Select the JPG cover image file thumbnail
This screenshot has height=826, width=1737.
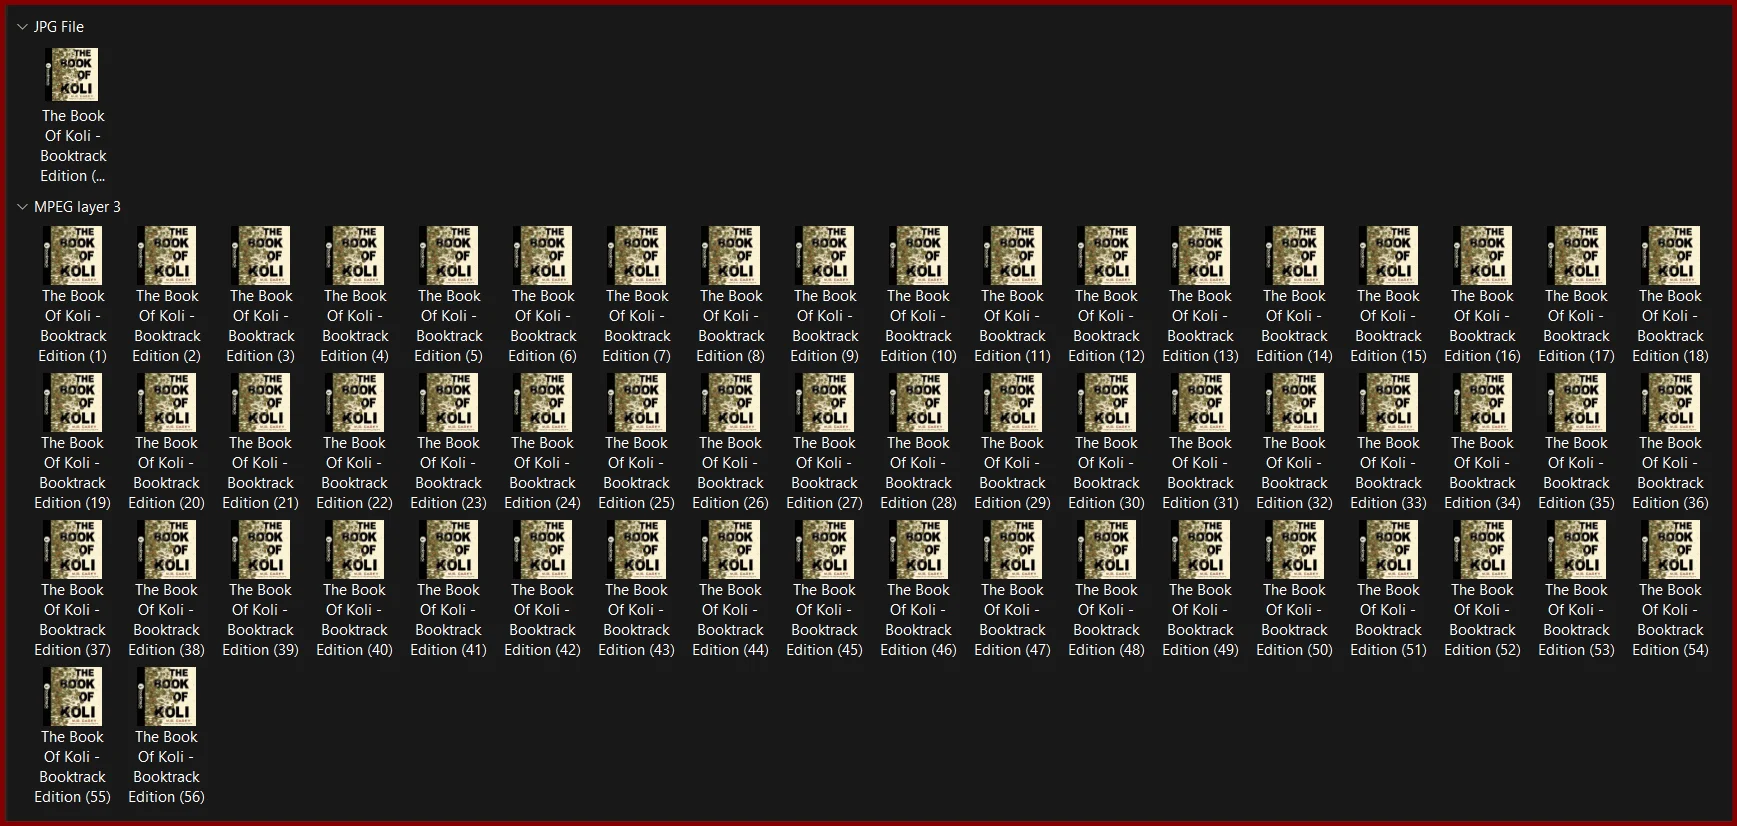point(73,75)
